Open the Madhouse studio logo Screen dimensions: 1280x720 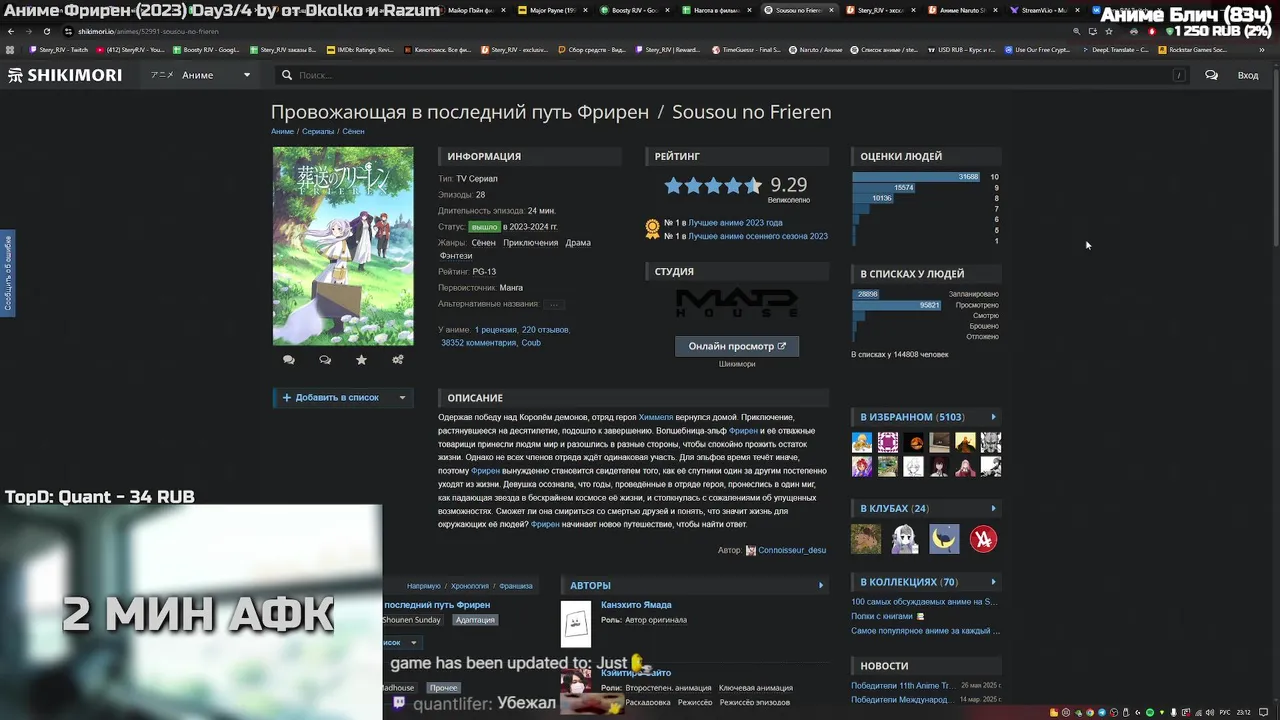pyautogui.click(x=737, y=304)
